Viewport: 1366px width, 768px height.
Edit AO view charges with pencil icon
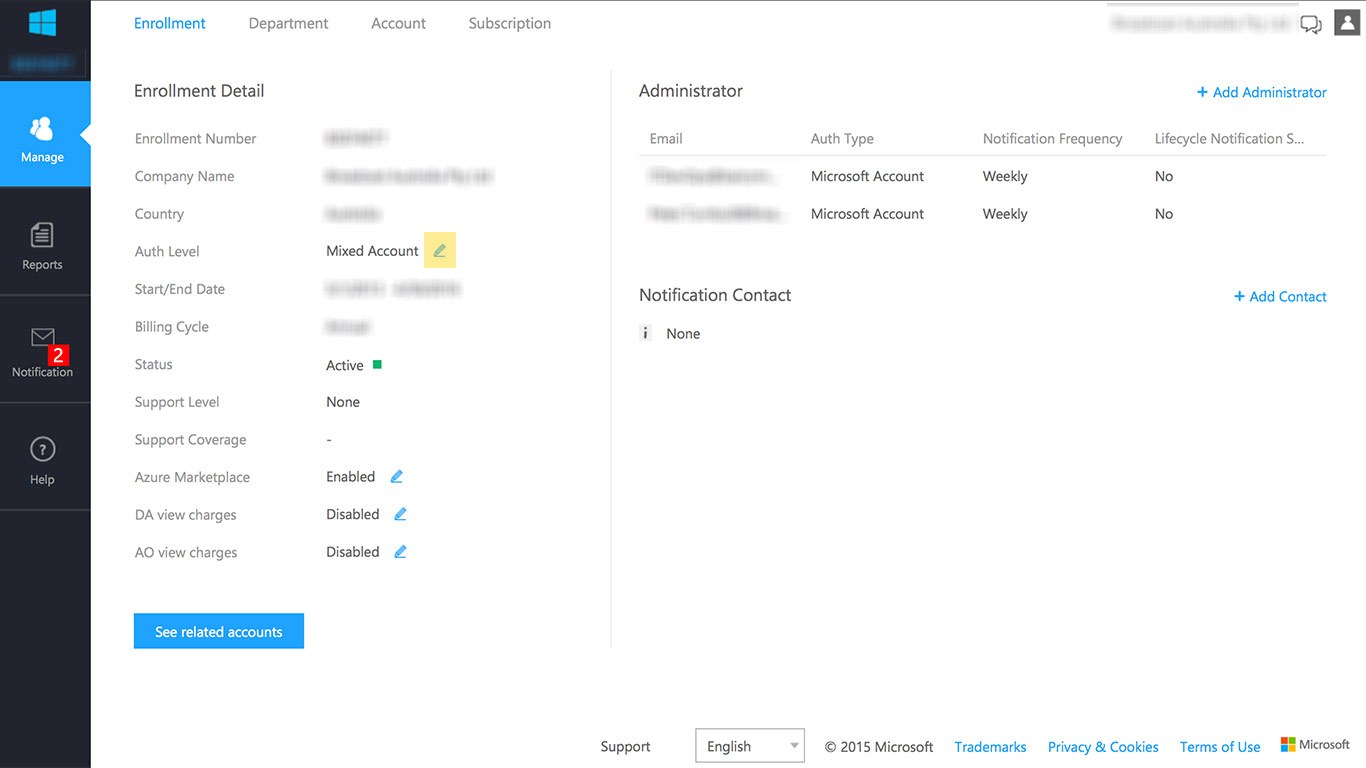tap(400, 551)
